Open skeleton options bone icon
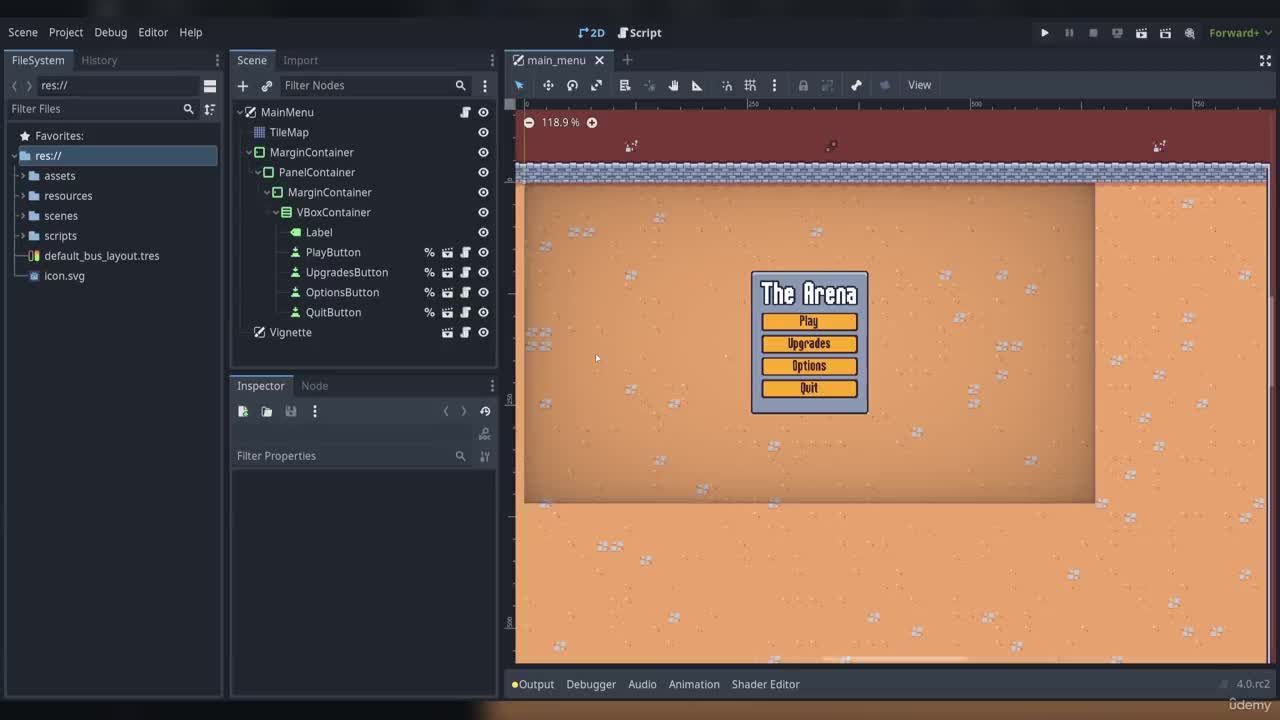The height and width of the screenshot is (720, 1280). [x=856, y=85]
